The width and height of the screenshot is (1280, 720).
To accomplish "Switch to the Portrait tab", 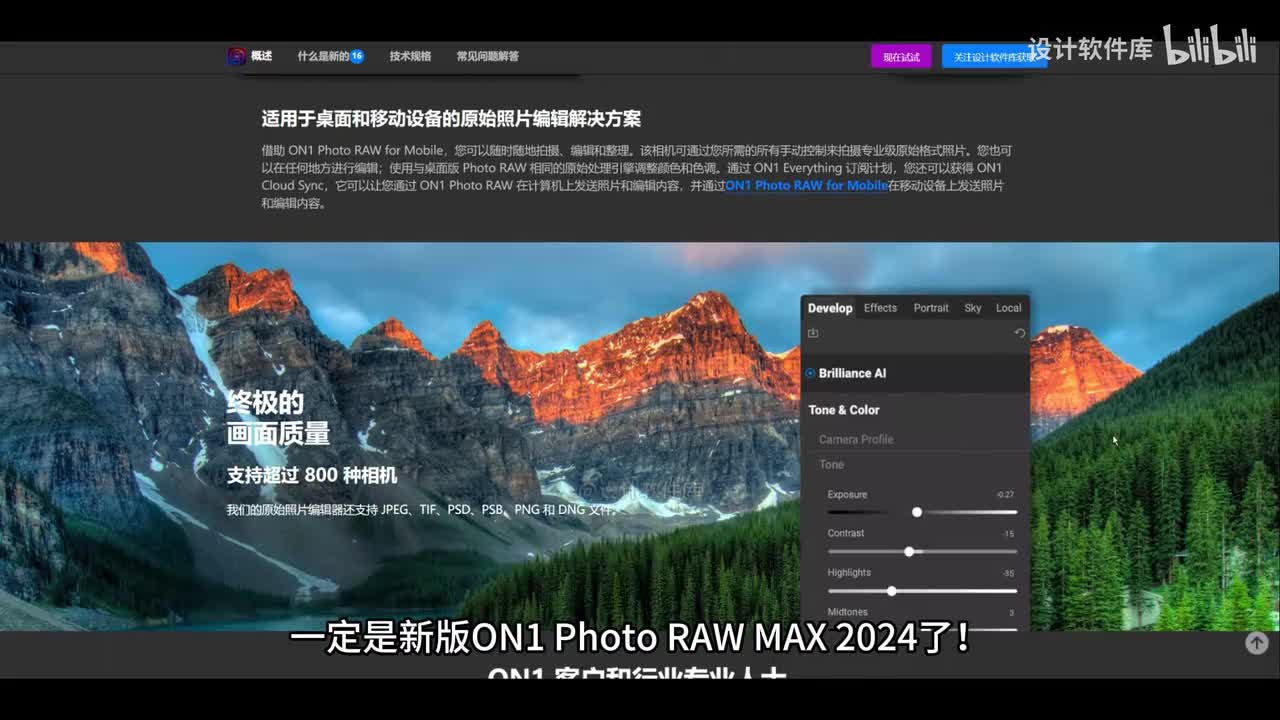I will pos(931,308).
